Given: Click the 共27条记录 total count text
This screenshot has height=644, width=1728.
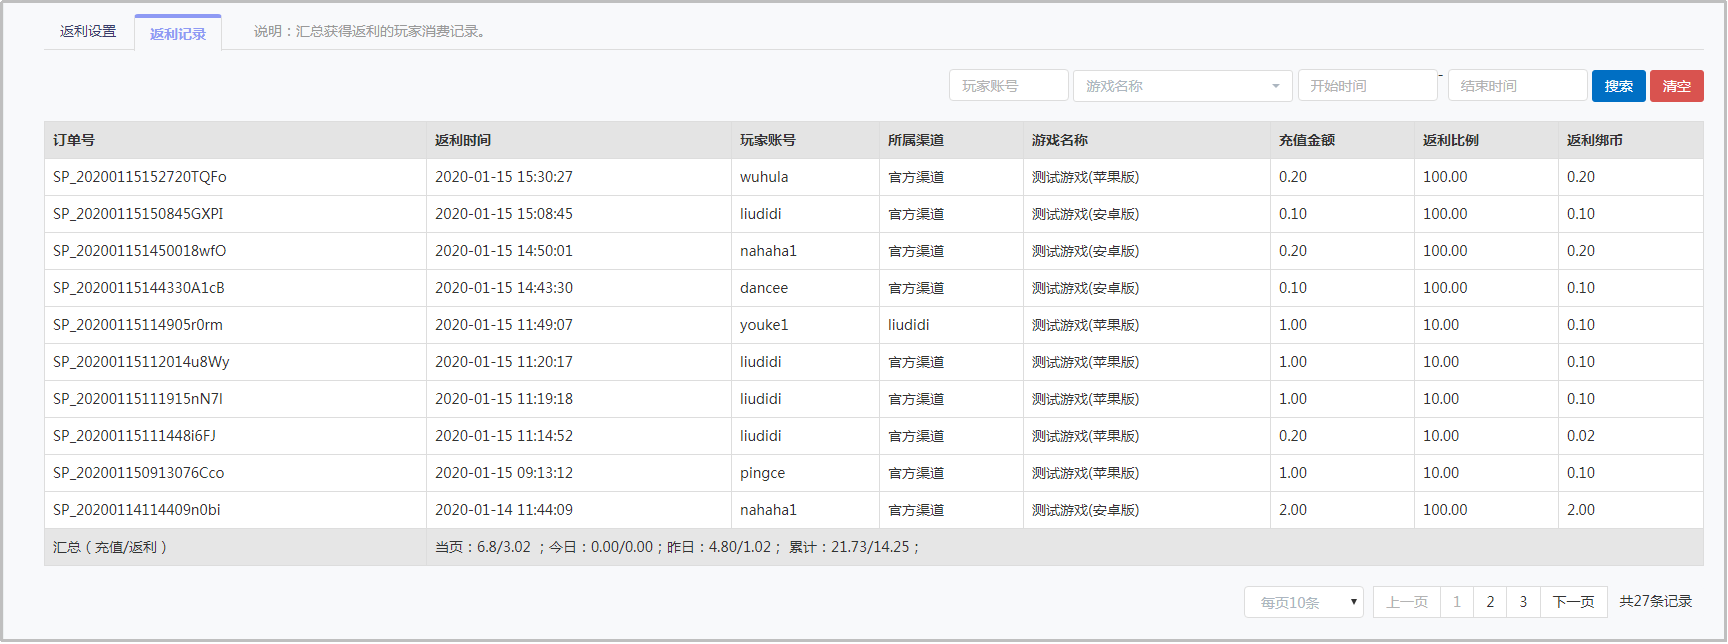Looking at the screenshot, I should (x=1656, y=601).
